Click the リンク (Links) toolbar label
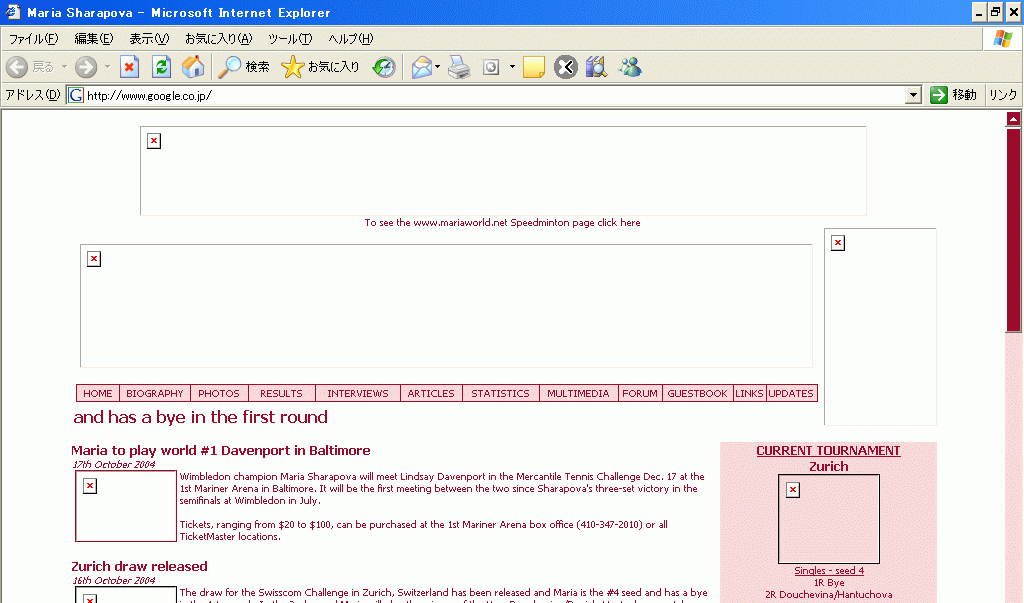 click(1003, 95)
